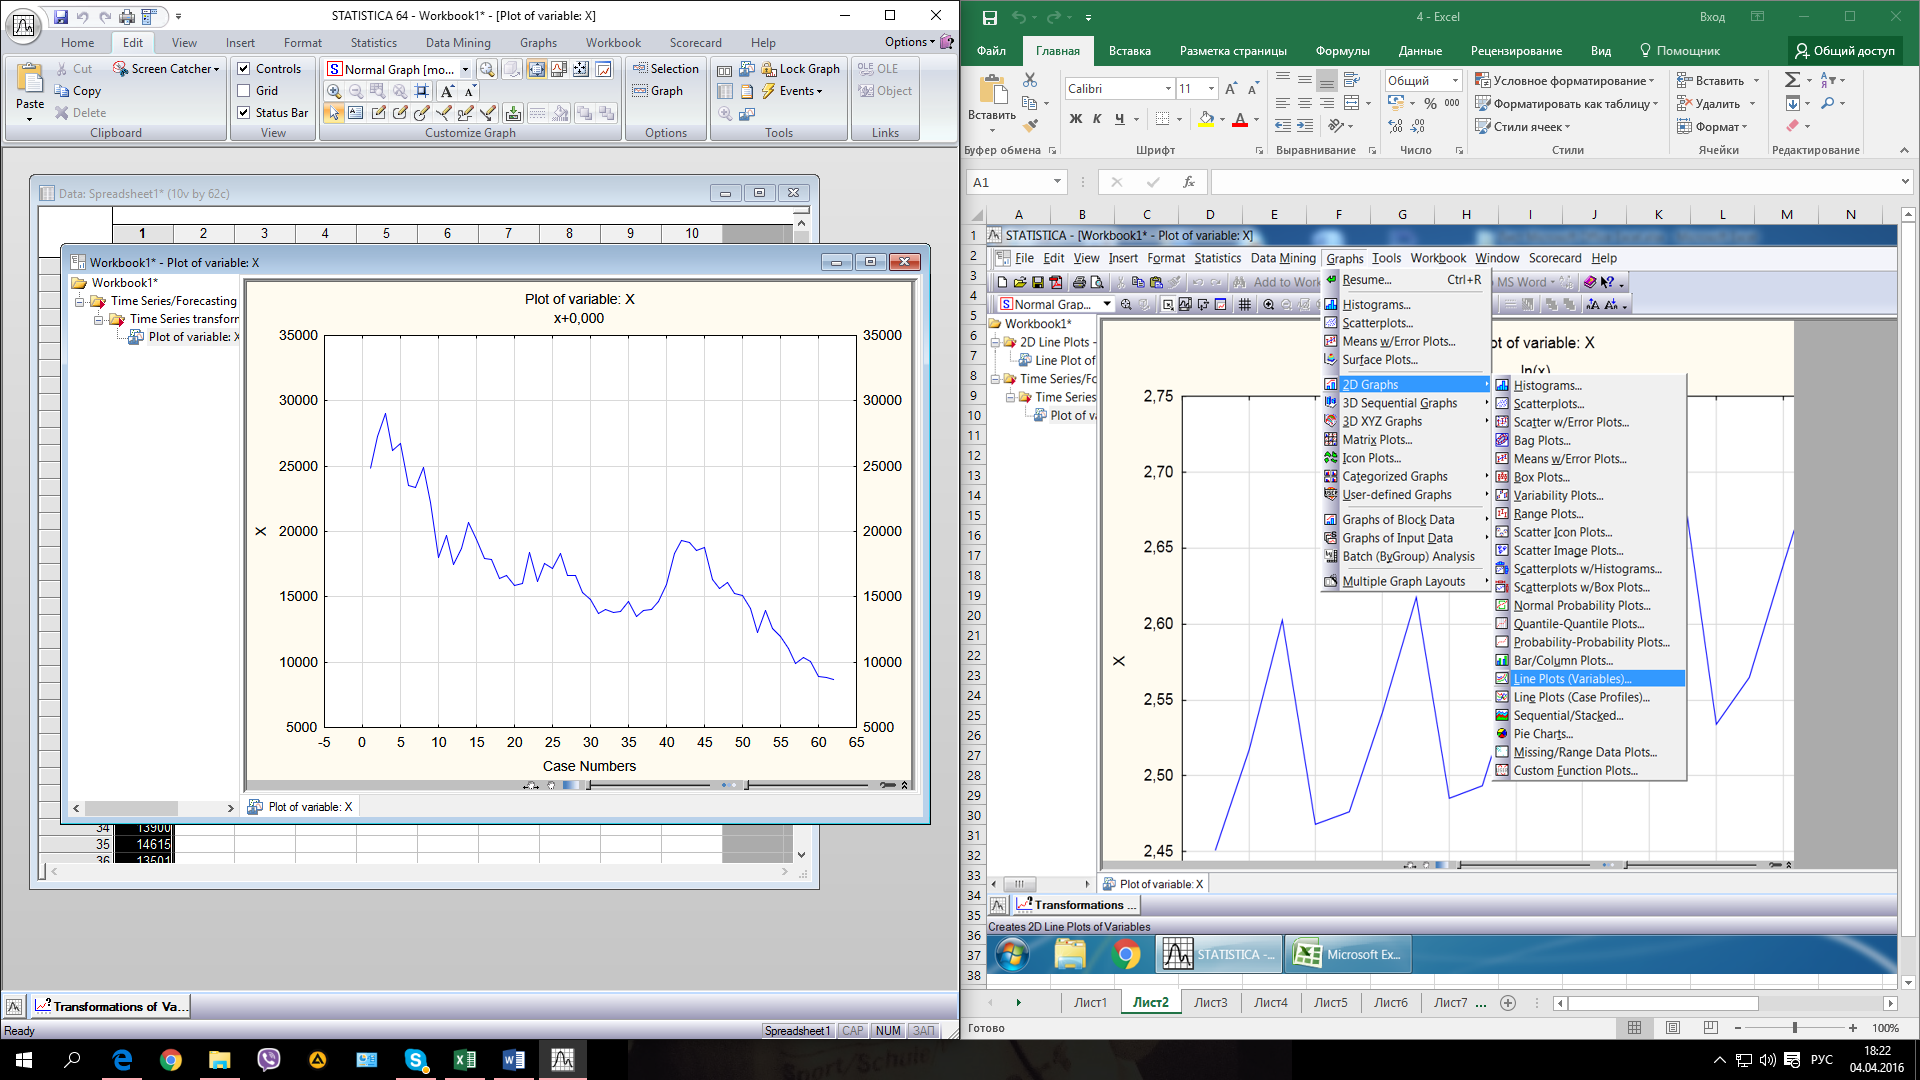
Task: Open the Normal Graph style dropdown
Action: 465,69
